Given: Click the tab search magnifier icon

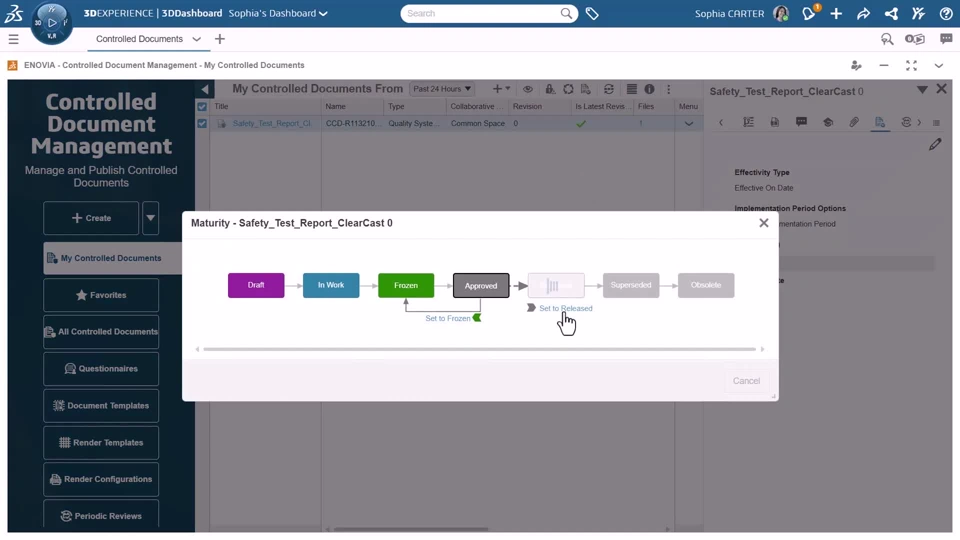Looking at the screenshot, I should pyautogui.click(x=887, y=39).
